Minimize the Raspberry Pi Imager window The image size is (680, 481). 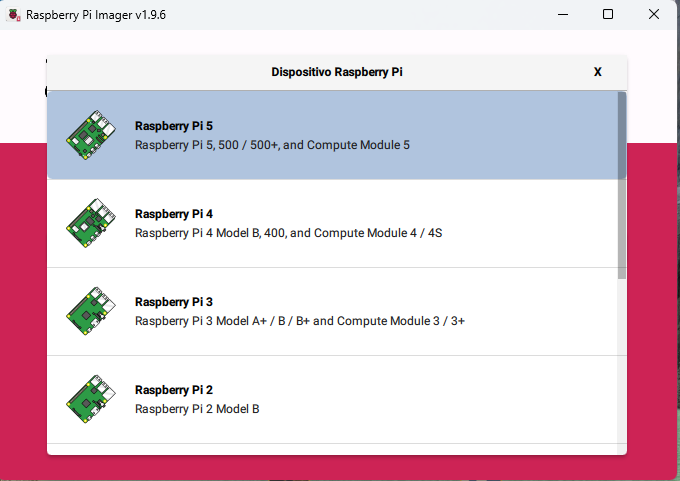click(563, 15)
